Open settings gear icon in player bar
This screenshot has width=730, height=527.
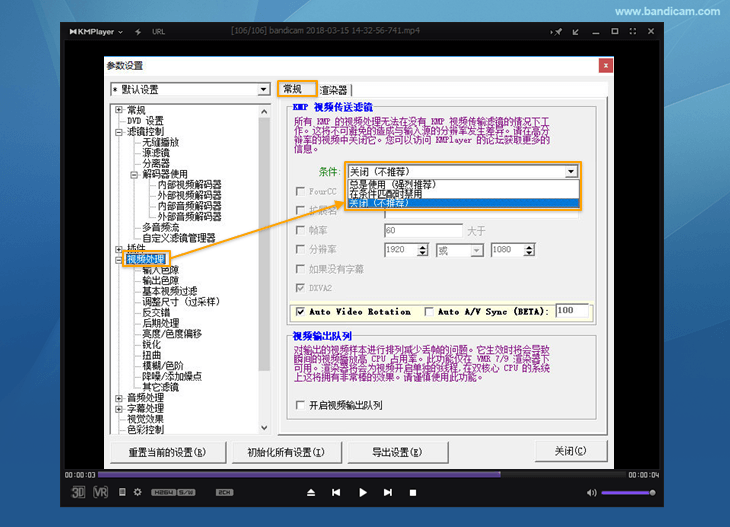coord(138,492)
